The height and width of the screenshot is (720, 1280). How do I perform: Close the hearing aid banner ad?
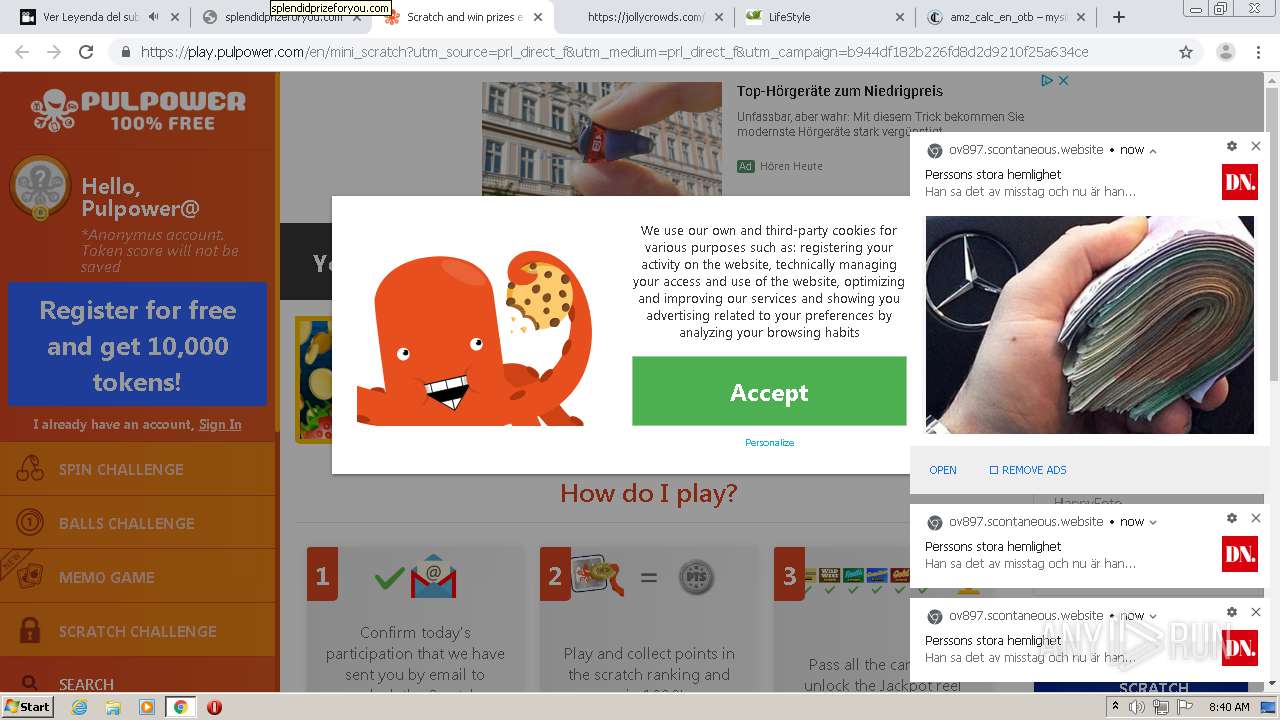(1063, 80)
